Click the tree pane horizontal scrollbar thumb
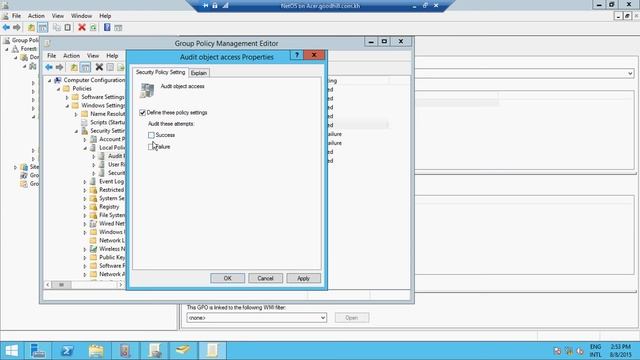Viewport: 640px width, 360px height. [61, 284]
